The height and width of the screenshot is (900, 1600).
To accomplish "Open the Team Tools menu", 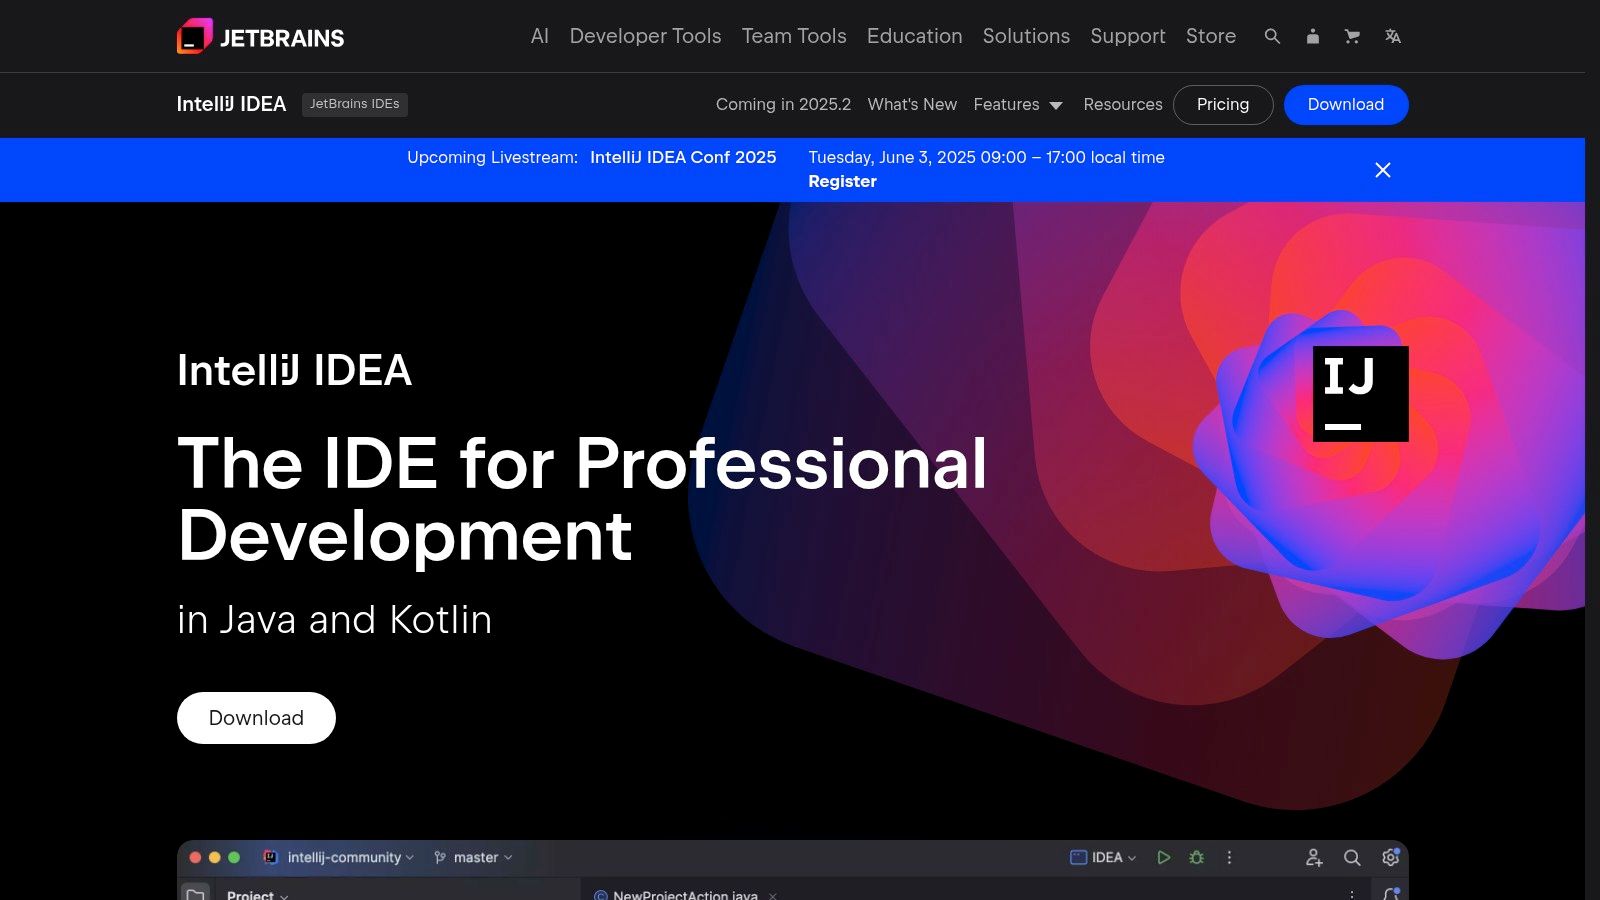I will click(x=794, y=36).
